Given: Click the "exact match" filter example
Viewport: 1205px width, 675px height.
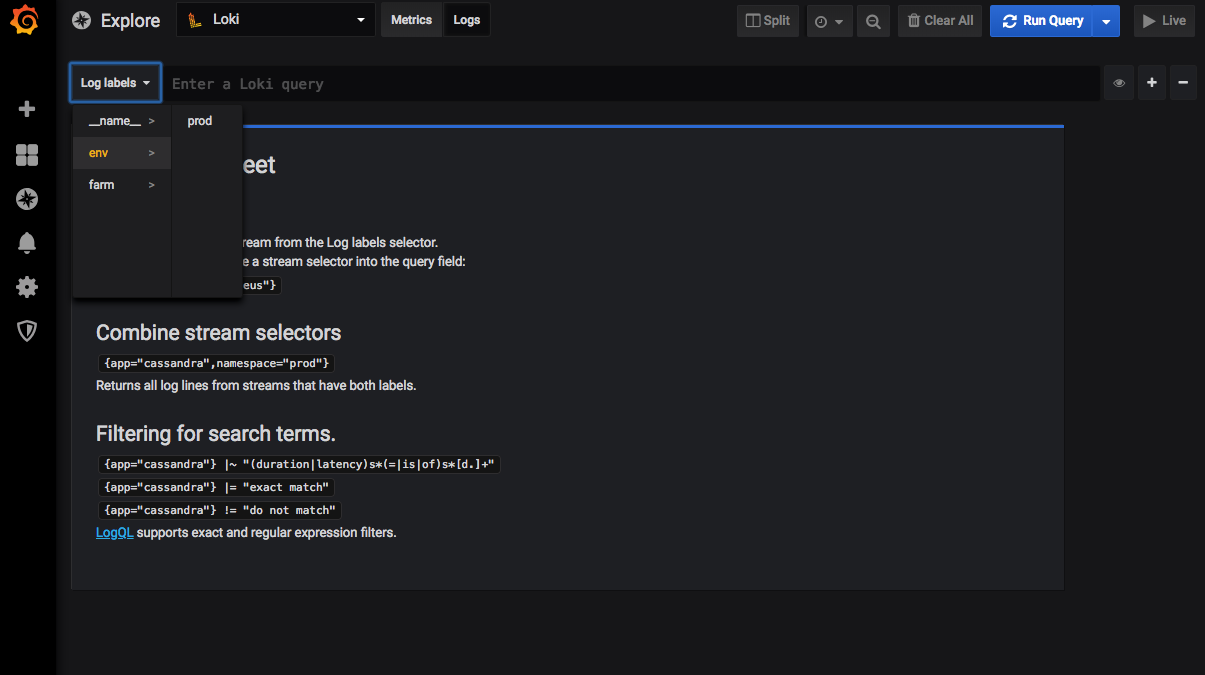Looking at the screenshot, I should pyautogui.click(x=215, y=487).
